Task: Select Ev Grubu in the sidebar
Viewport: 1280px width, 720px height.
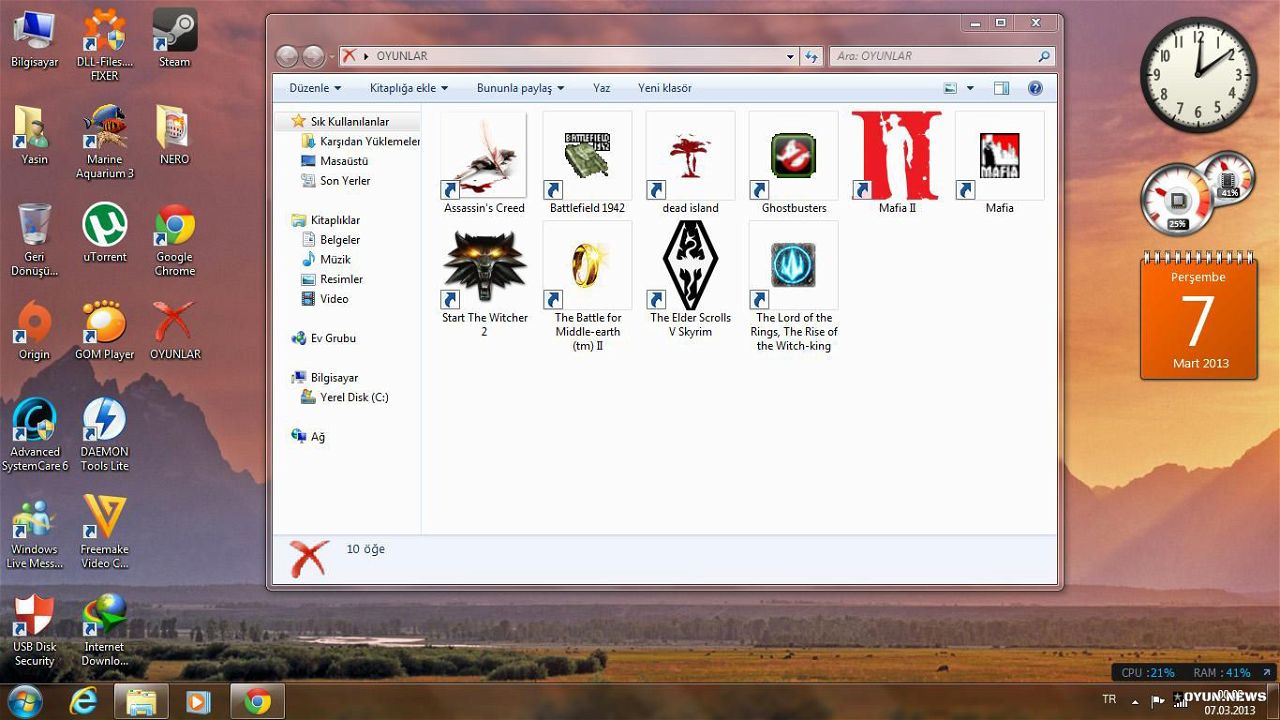Action: point(324,338)
